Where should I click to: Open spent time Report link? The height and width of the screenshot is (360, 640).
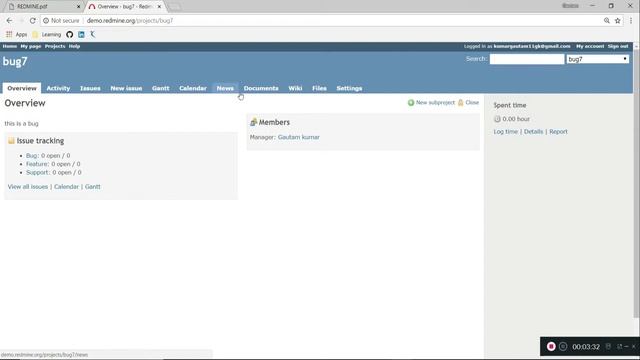(x=558, y=131)
